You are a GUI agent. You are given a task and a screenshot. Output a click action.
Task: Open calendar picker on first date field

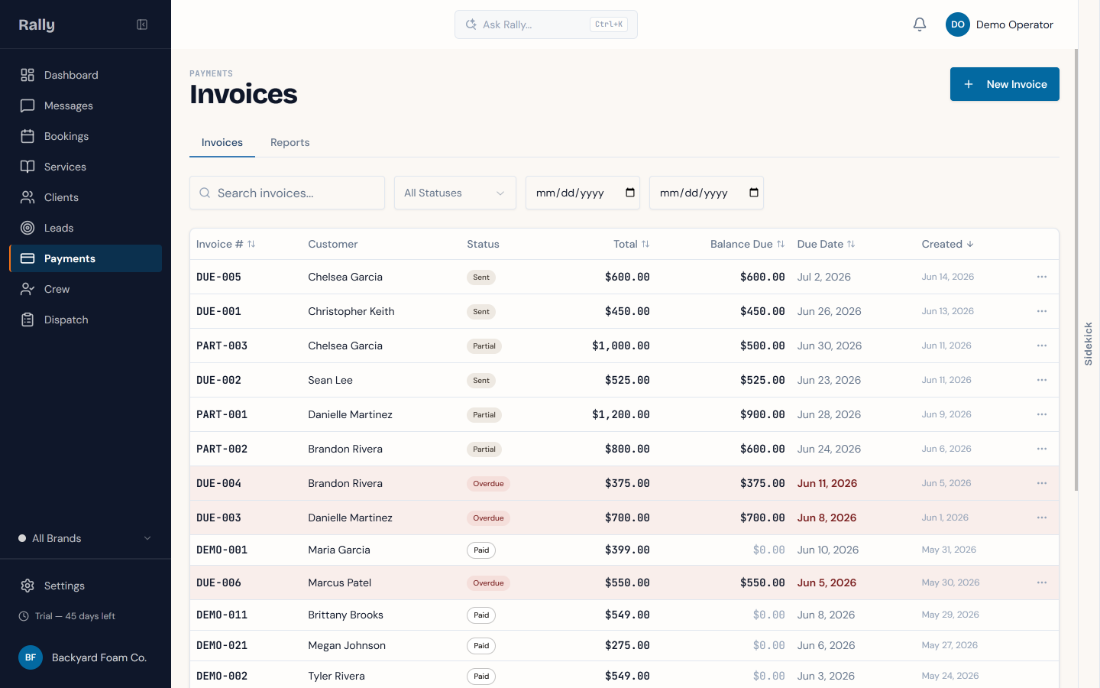click(x=629, y=193)
